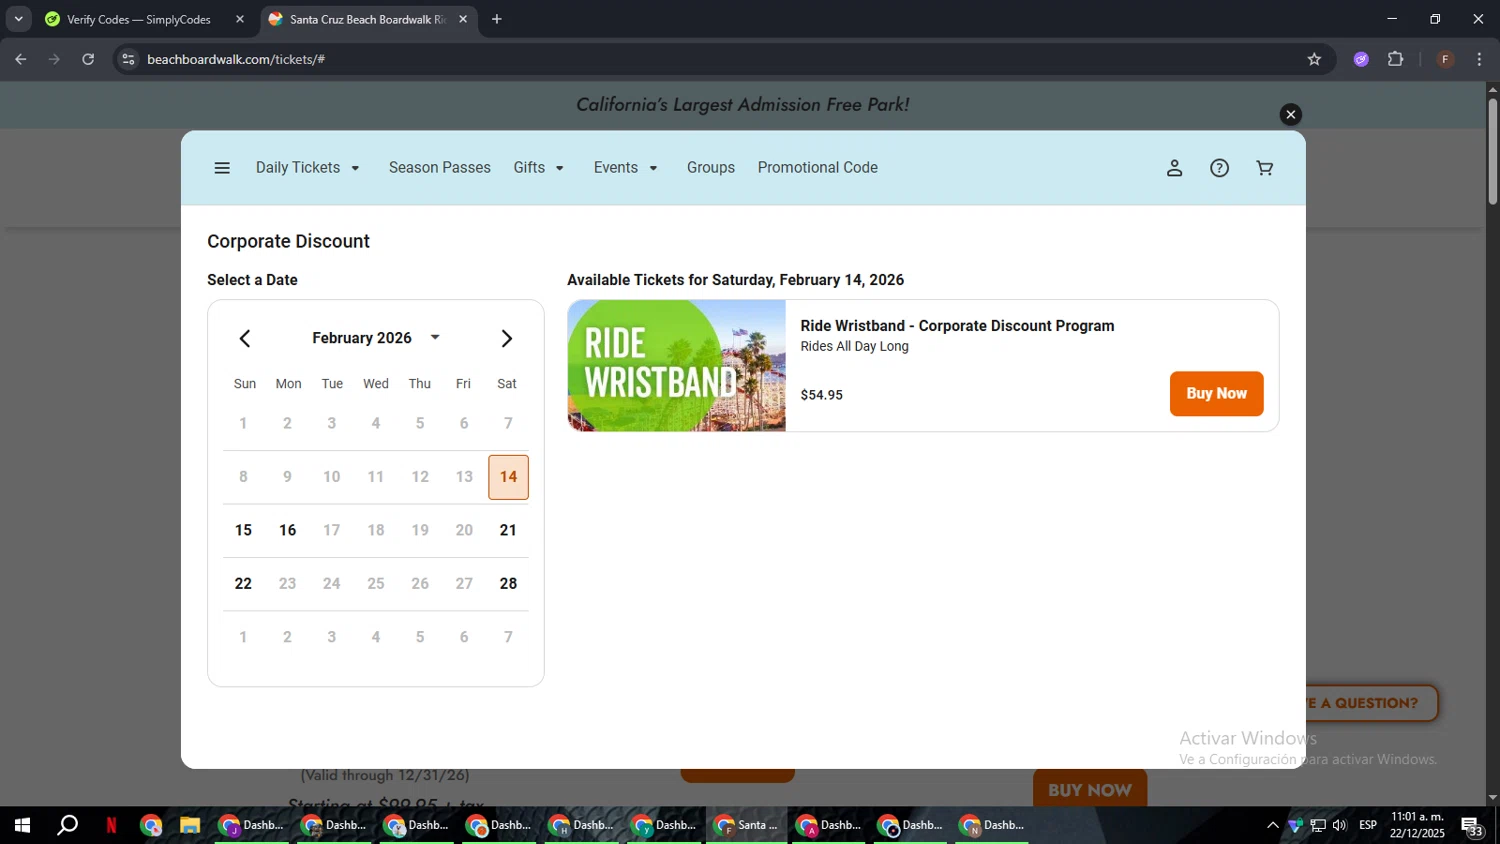Click the browser reload button
This screenshot has width=1500, height=844.
(88, 59)
